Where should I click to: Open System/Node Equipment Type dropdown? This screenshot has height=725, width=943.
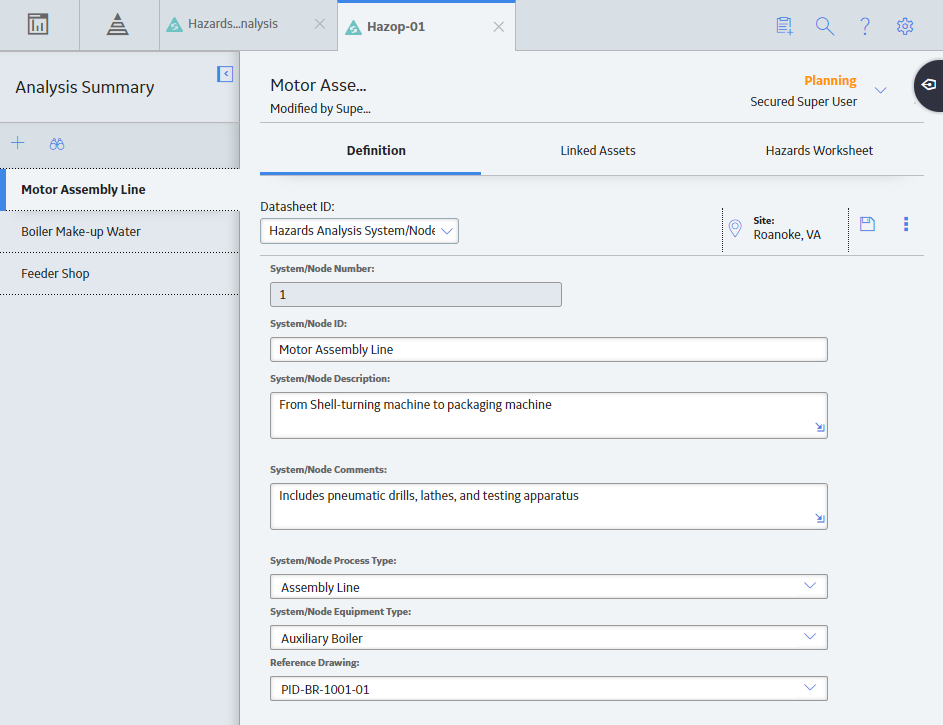point(548,638)
